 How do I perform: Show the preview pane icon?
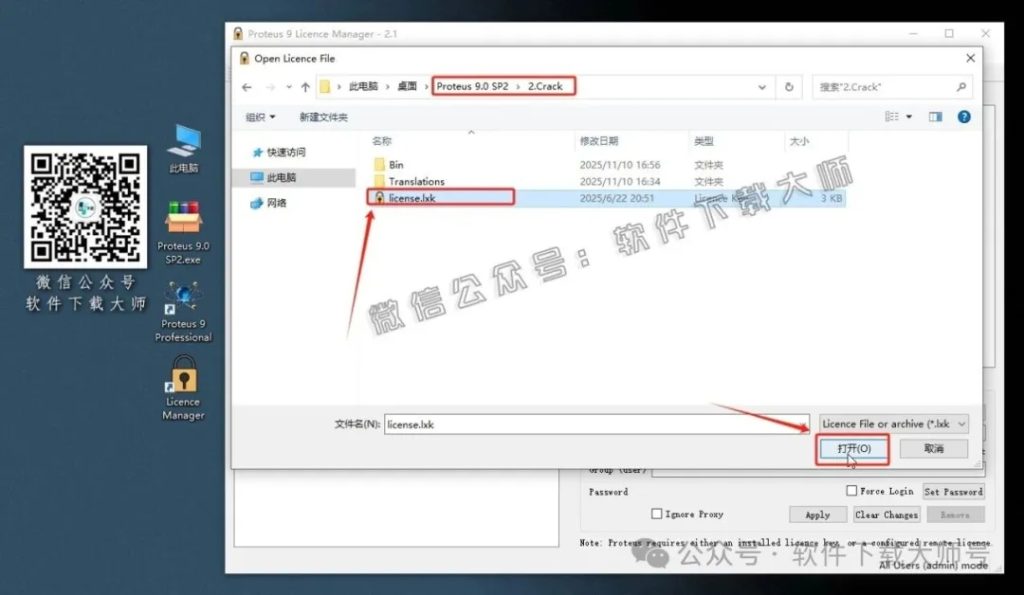(x=935, y=117)
